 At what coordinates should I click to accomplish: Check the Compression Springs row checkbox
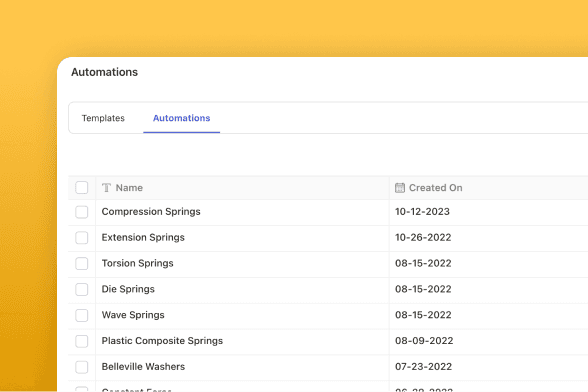[x=82, y=212]
